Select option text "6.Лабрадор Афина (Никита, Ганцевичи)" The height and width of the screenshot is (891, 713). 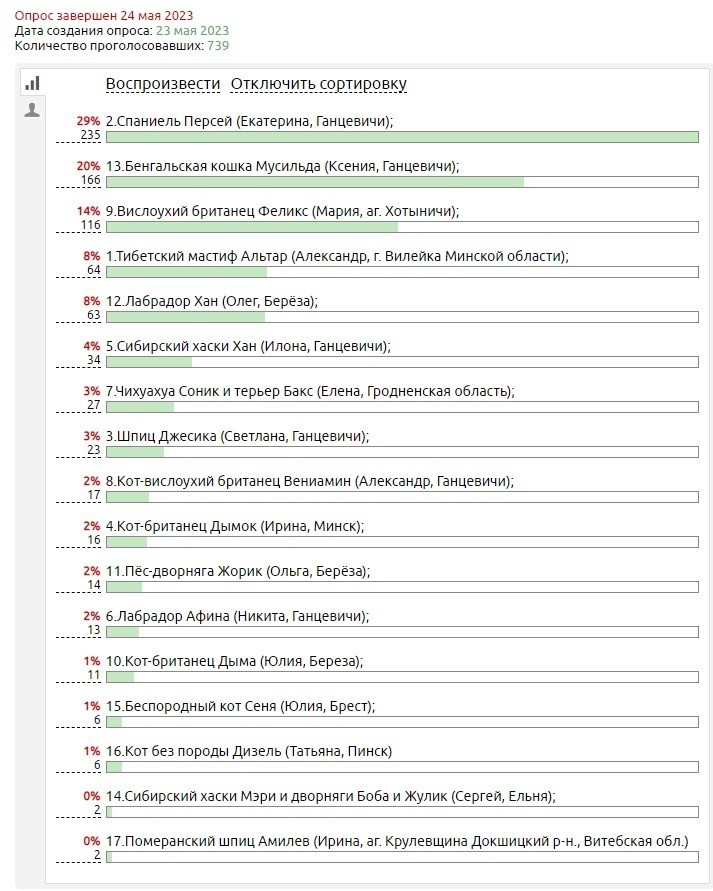pyautogui.click(x=236, y=615)
